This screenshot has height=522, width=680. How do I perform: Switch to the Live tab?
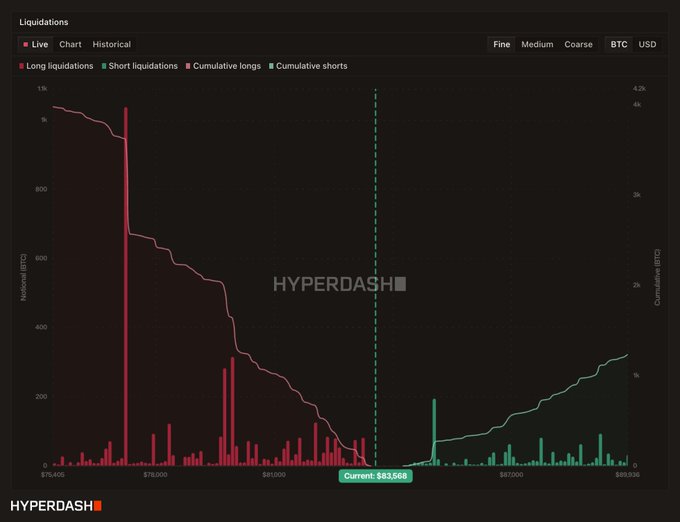35,44
